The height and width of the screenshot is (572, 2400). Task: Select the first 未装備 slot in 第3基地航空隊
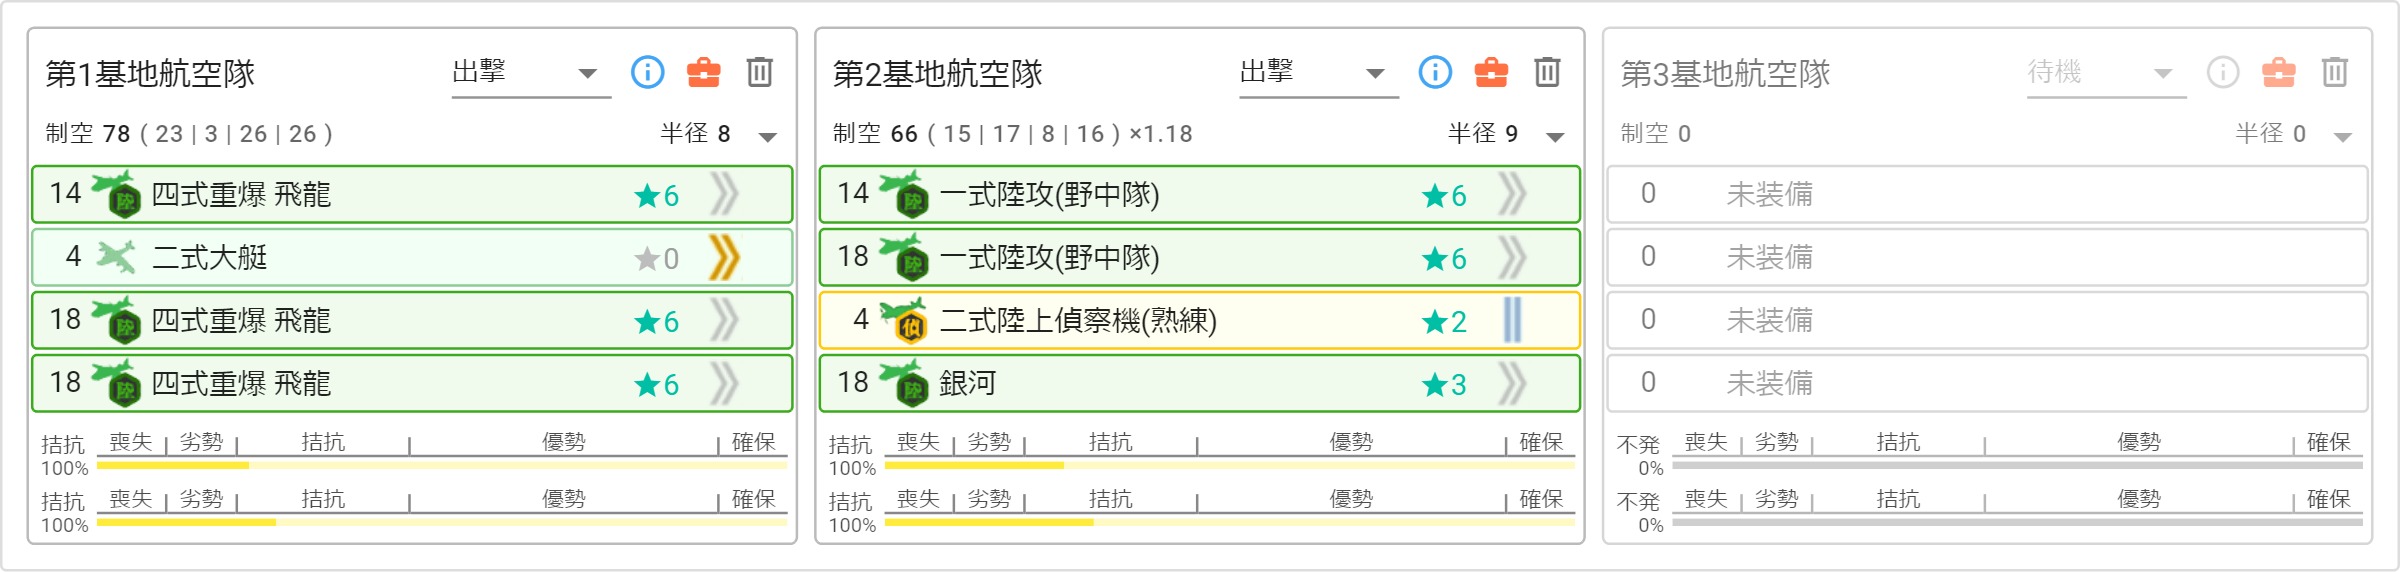1987,194
